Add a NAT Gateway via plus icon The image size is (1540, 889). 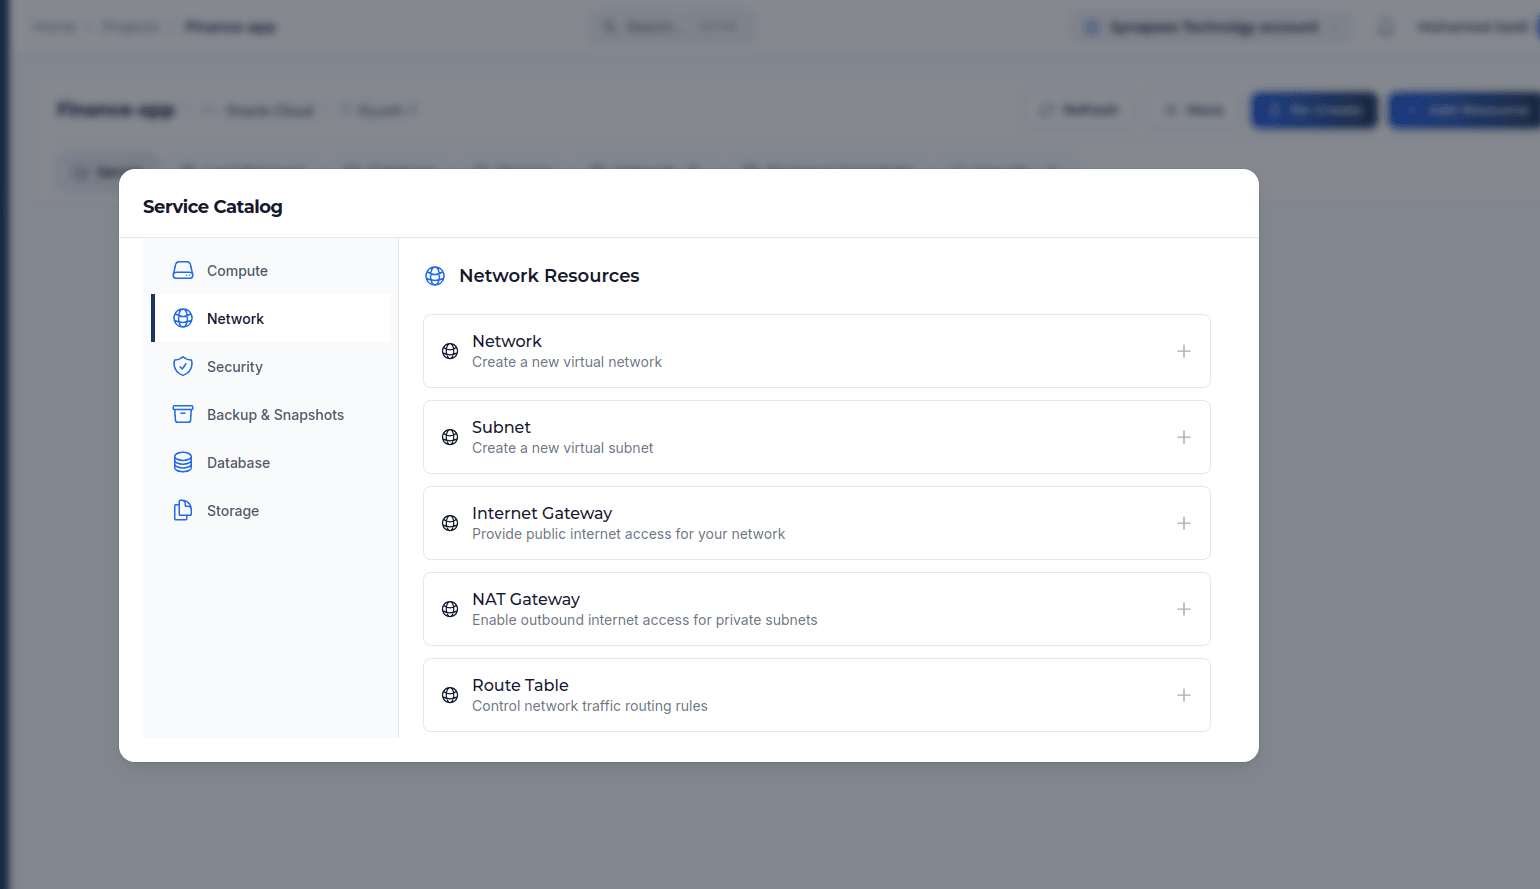tap(1184, 609)
